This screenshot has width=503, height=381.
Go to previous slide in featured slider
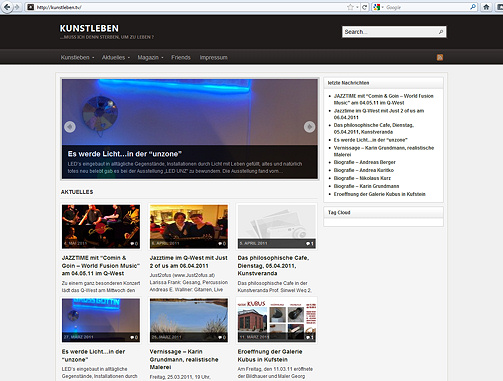[70, 127]
